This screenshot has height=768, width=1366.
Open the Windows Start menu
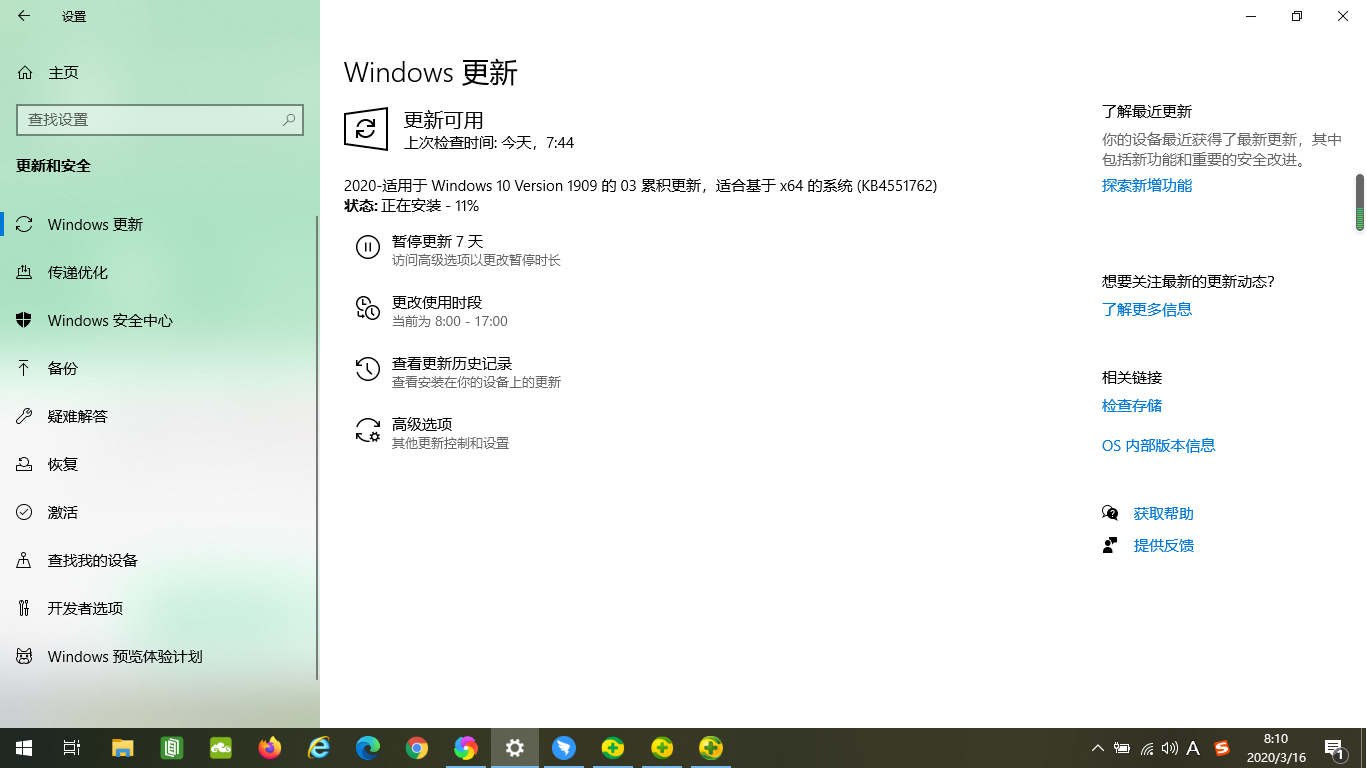coord(24,748)
